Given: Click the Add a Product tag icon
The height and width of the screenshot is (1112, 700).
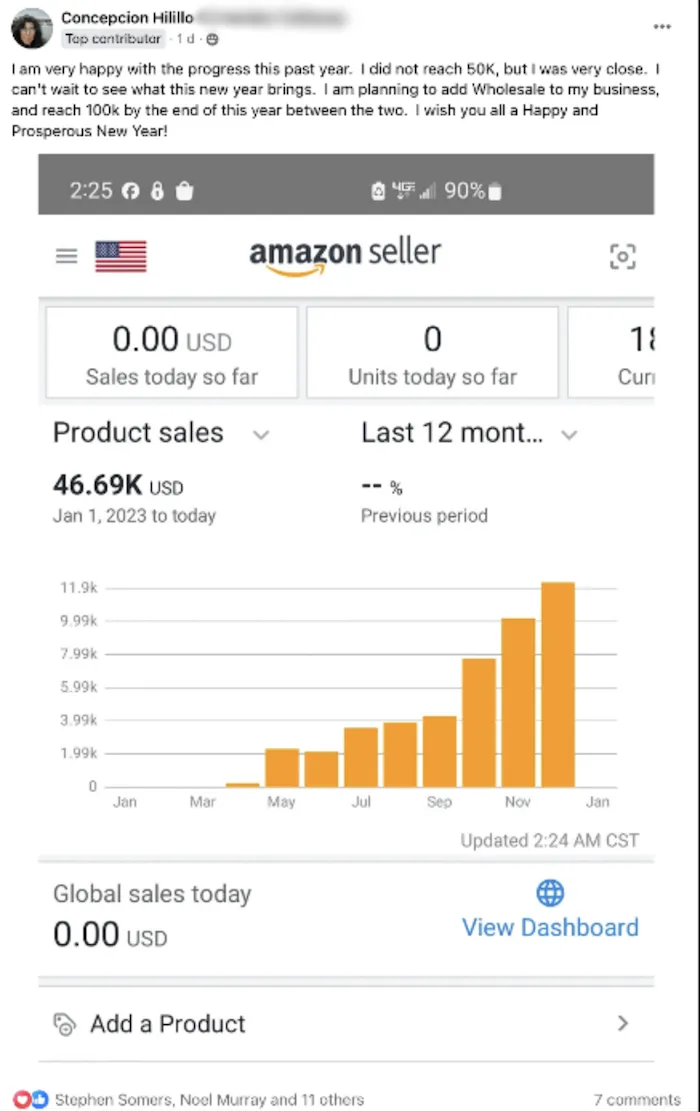Looking at the screenshot, I should click(x=65, y=1023).
